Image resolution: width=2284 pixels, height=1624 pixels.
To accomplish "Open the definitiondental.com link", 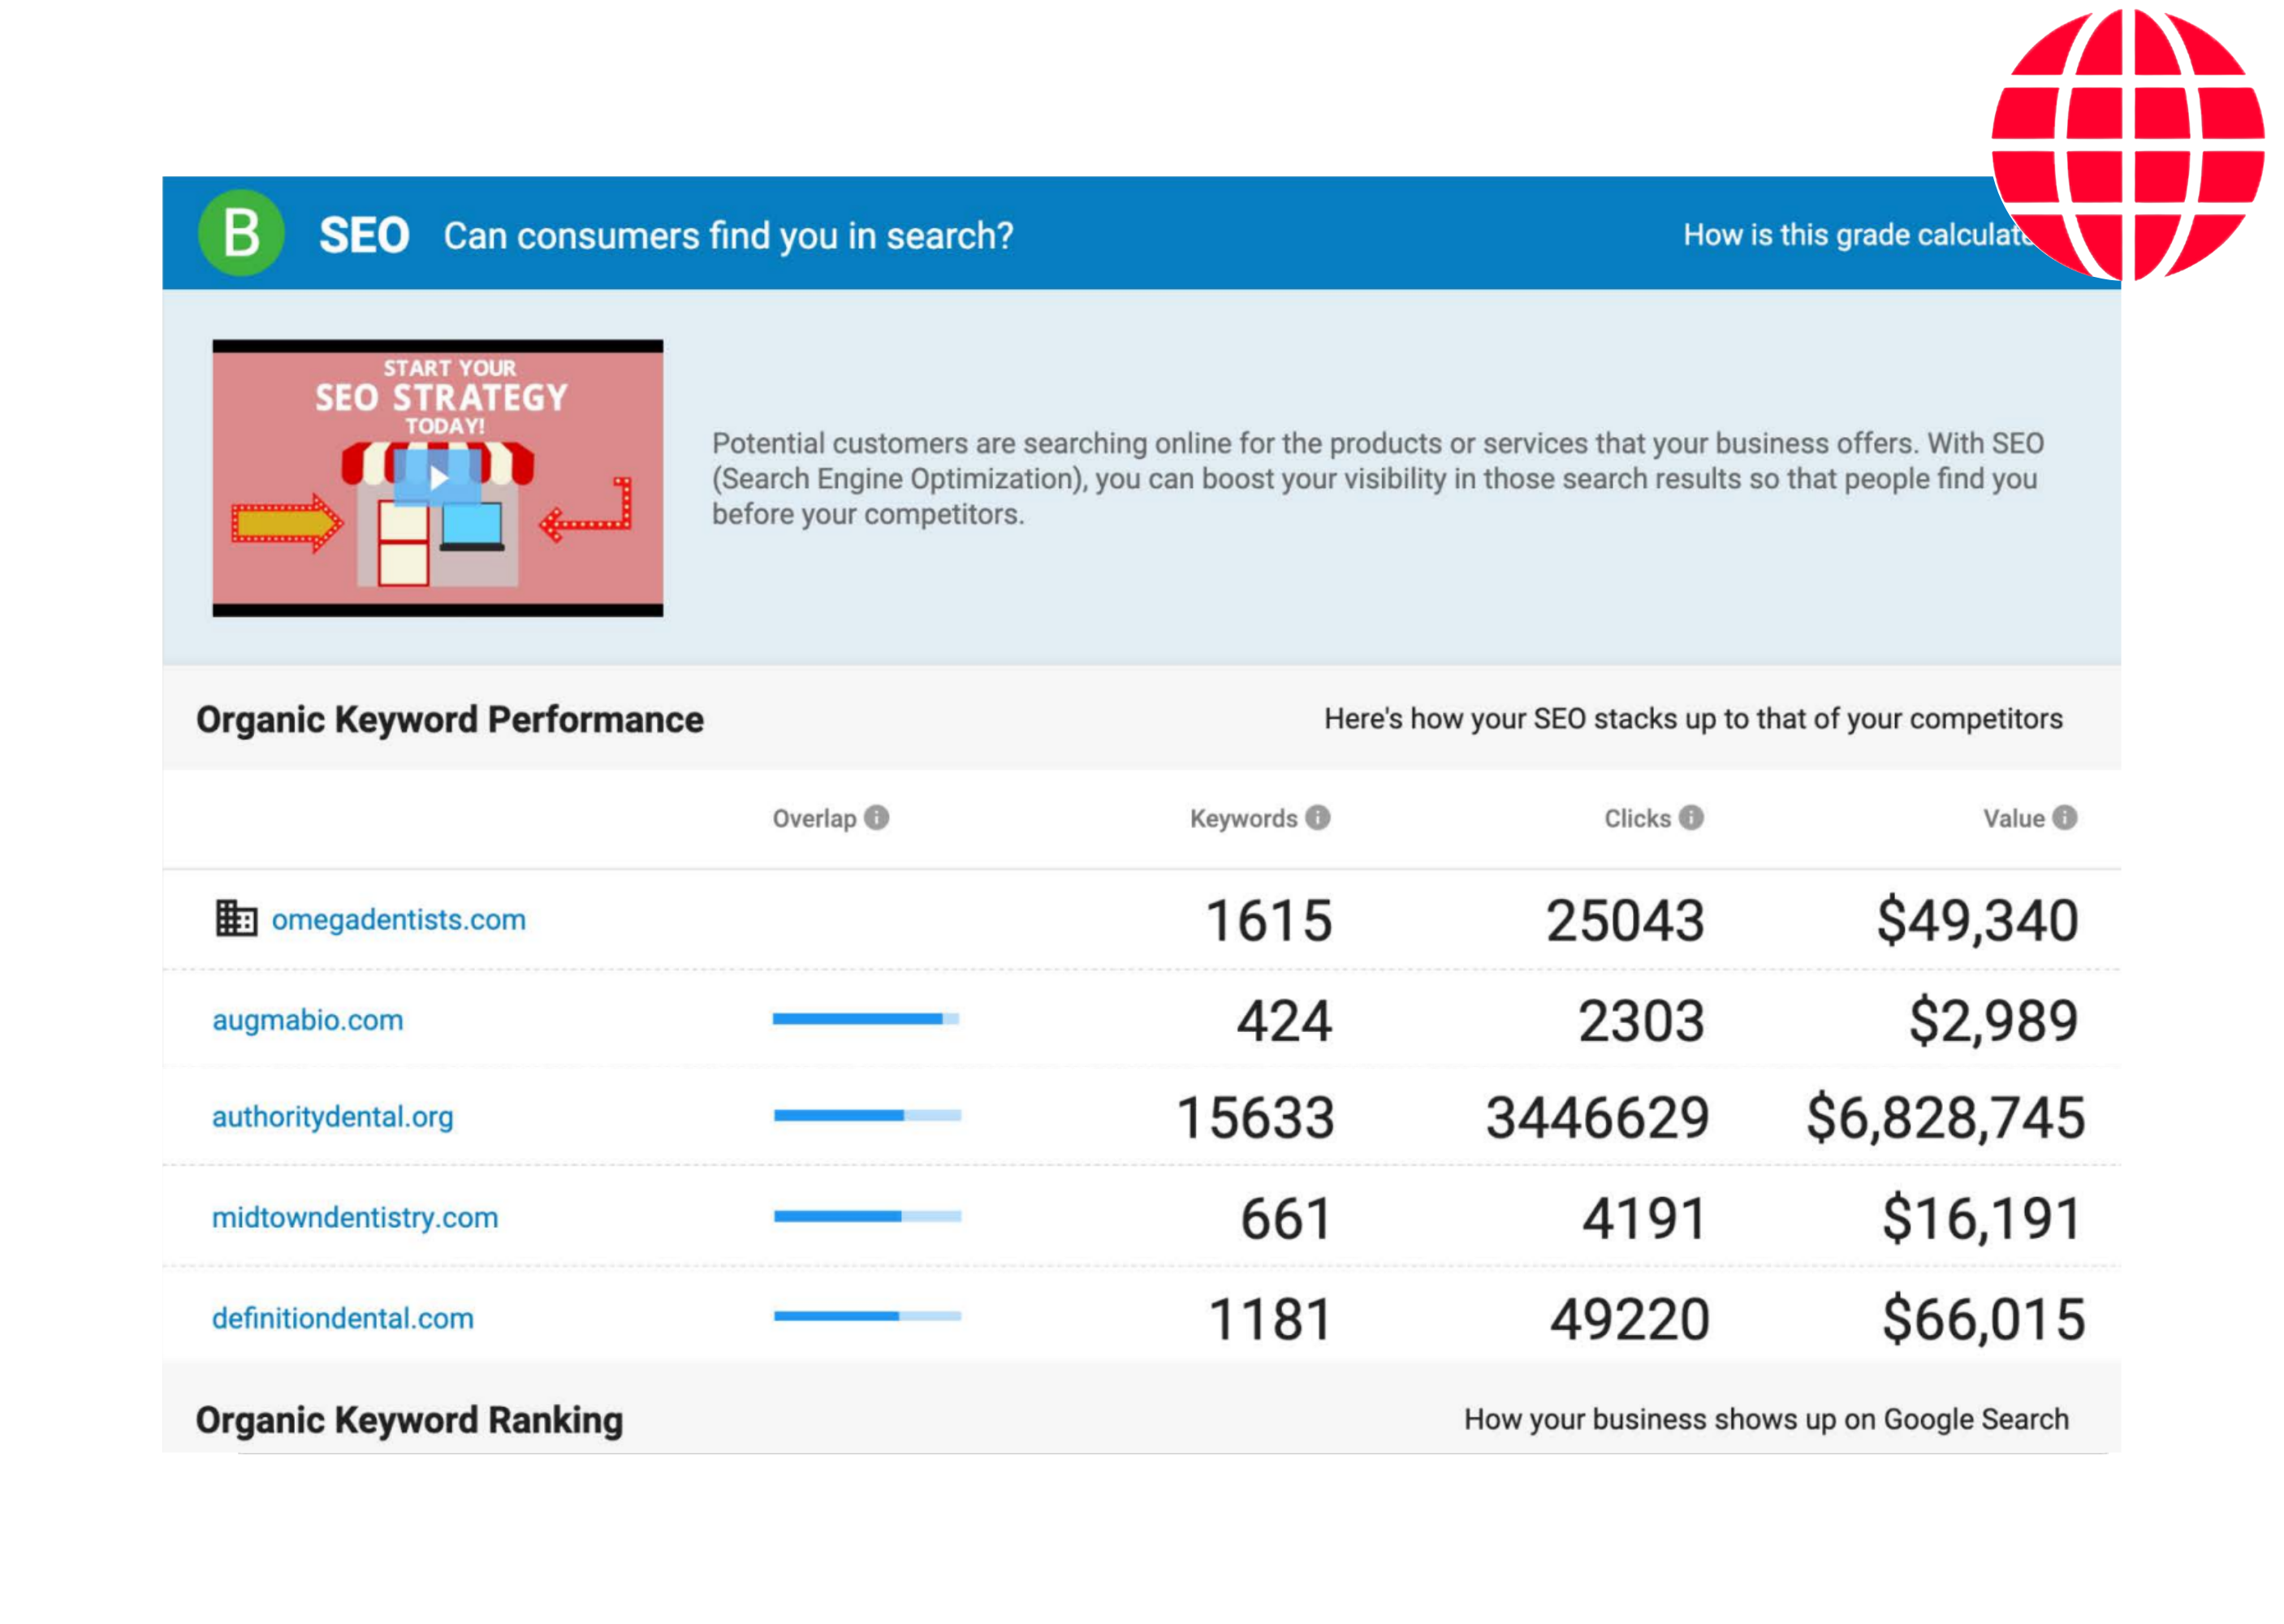I will coord(342,1319).
